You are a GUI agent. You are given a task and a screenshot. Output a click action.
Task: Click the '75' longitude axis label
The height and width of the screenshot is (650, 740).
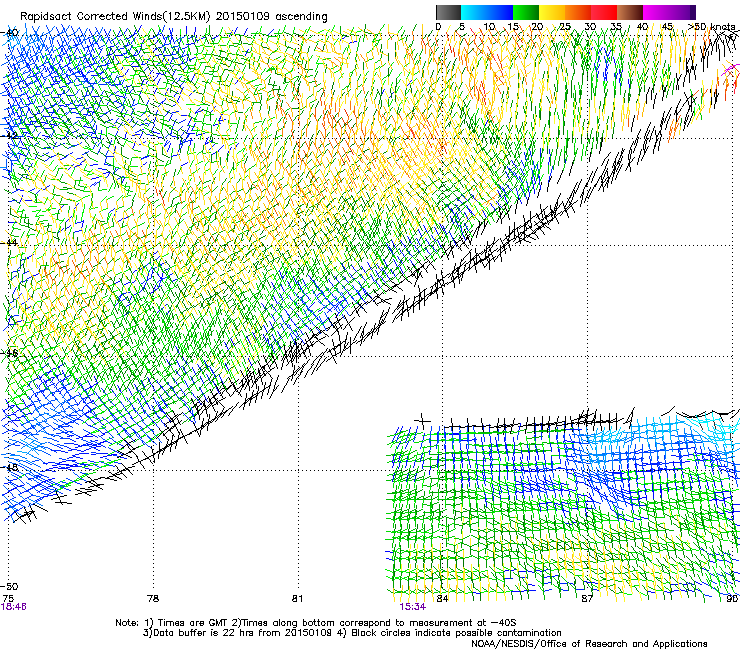point(8,598)
